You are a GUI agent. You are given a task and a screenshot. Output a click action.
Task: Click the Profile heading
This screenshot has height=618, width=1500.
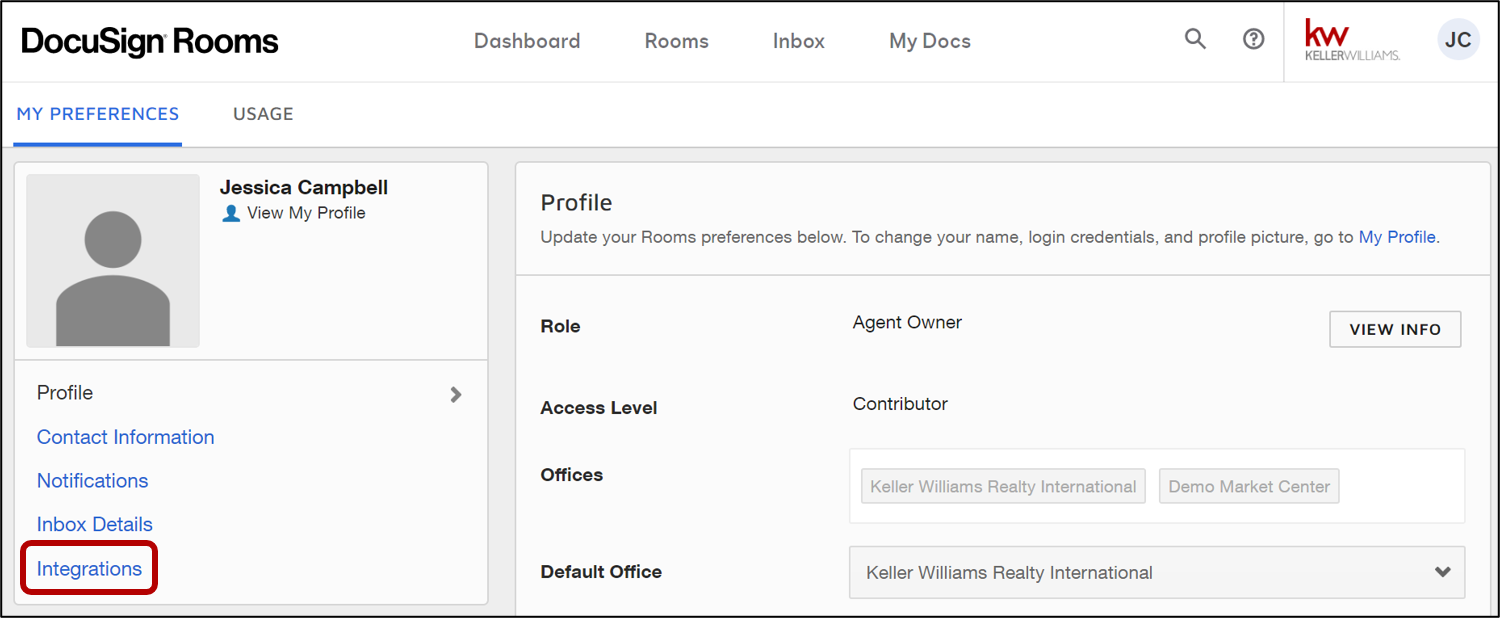tap(576, 202)
